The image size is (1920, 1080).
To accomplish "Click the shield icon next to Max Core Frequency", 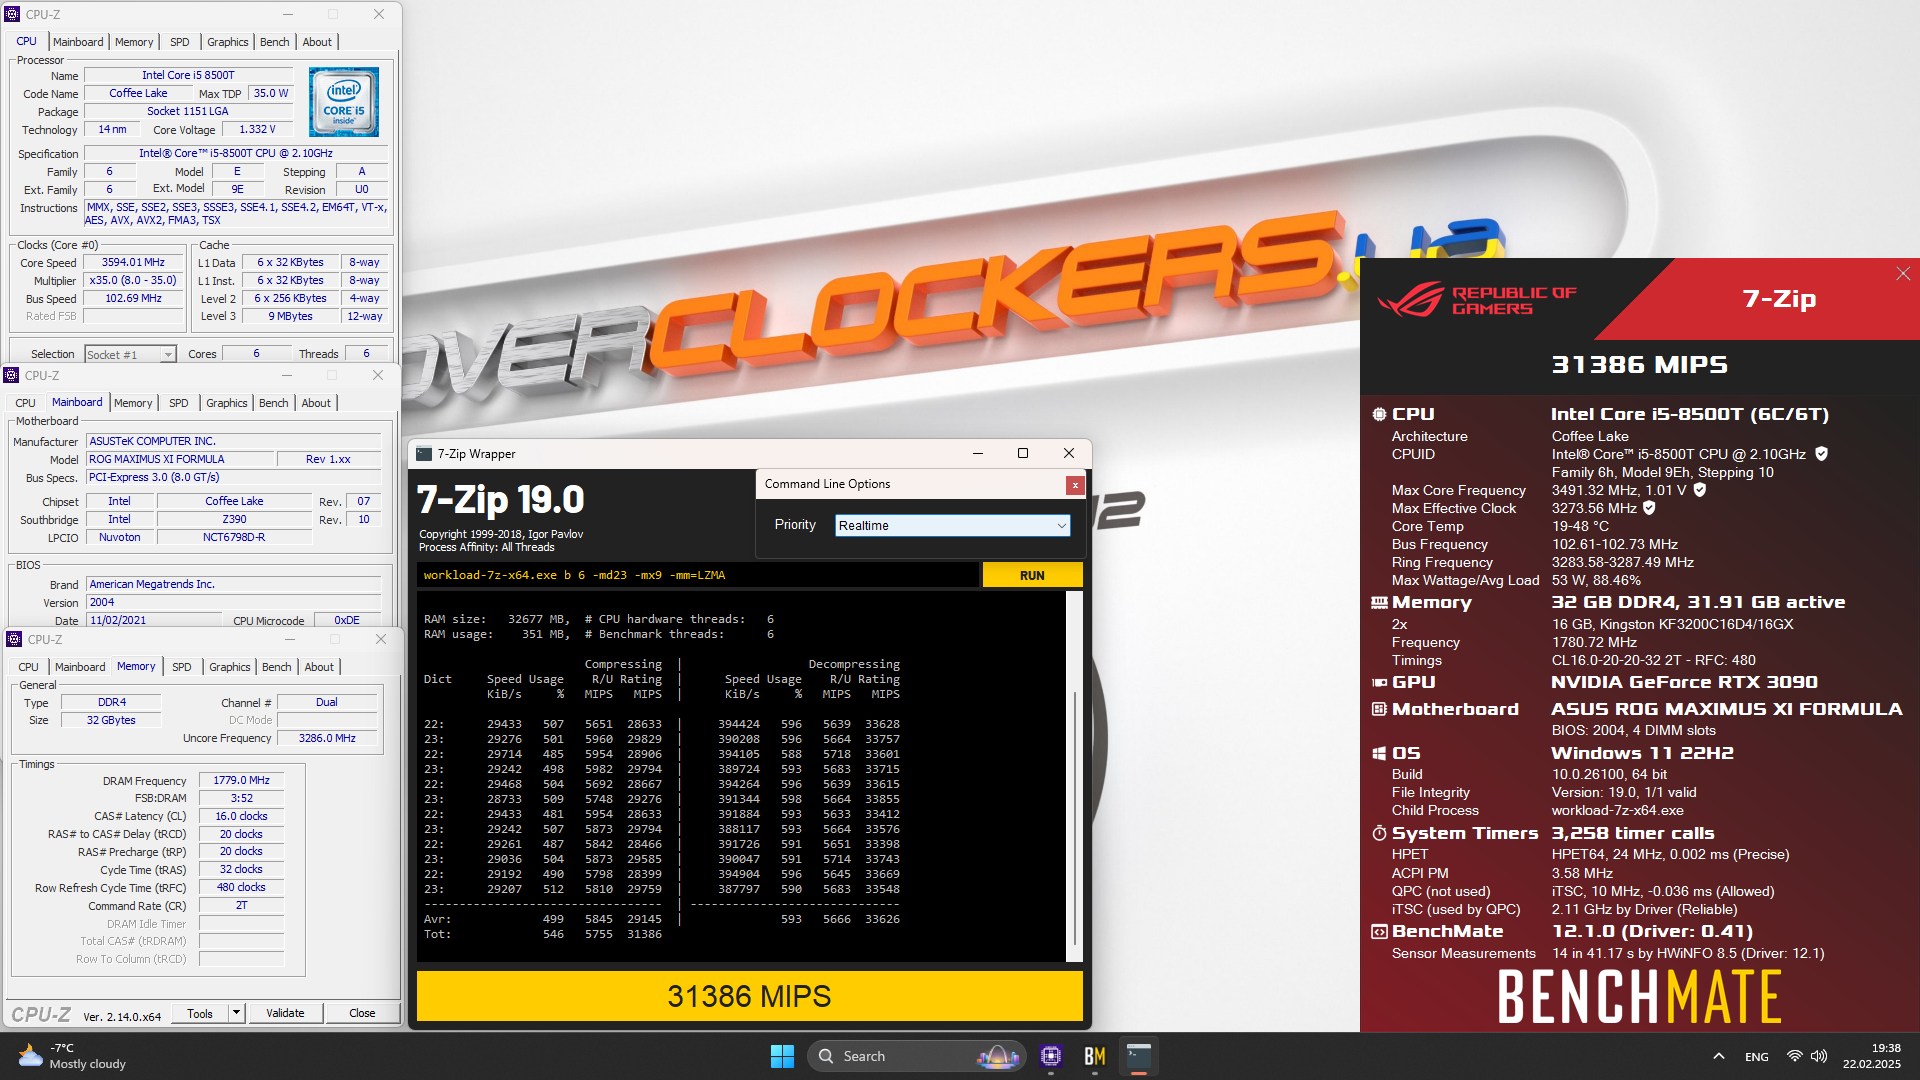I will [1700, 490].
